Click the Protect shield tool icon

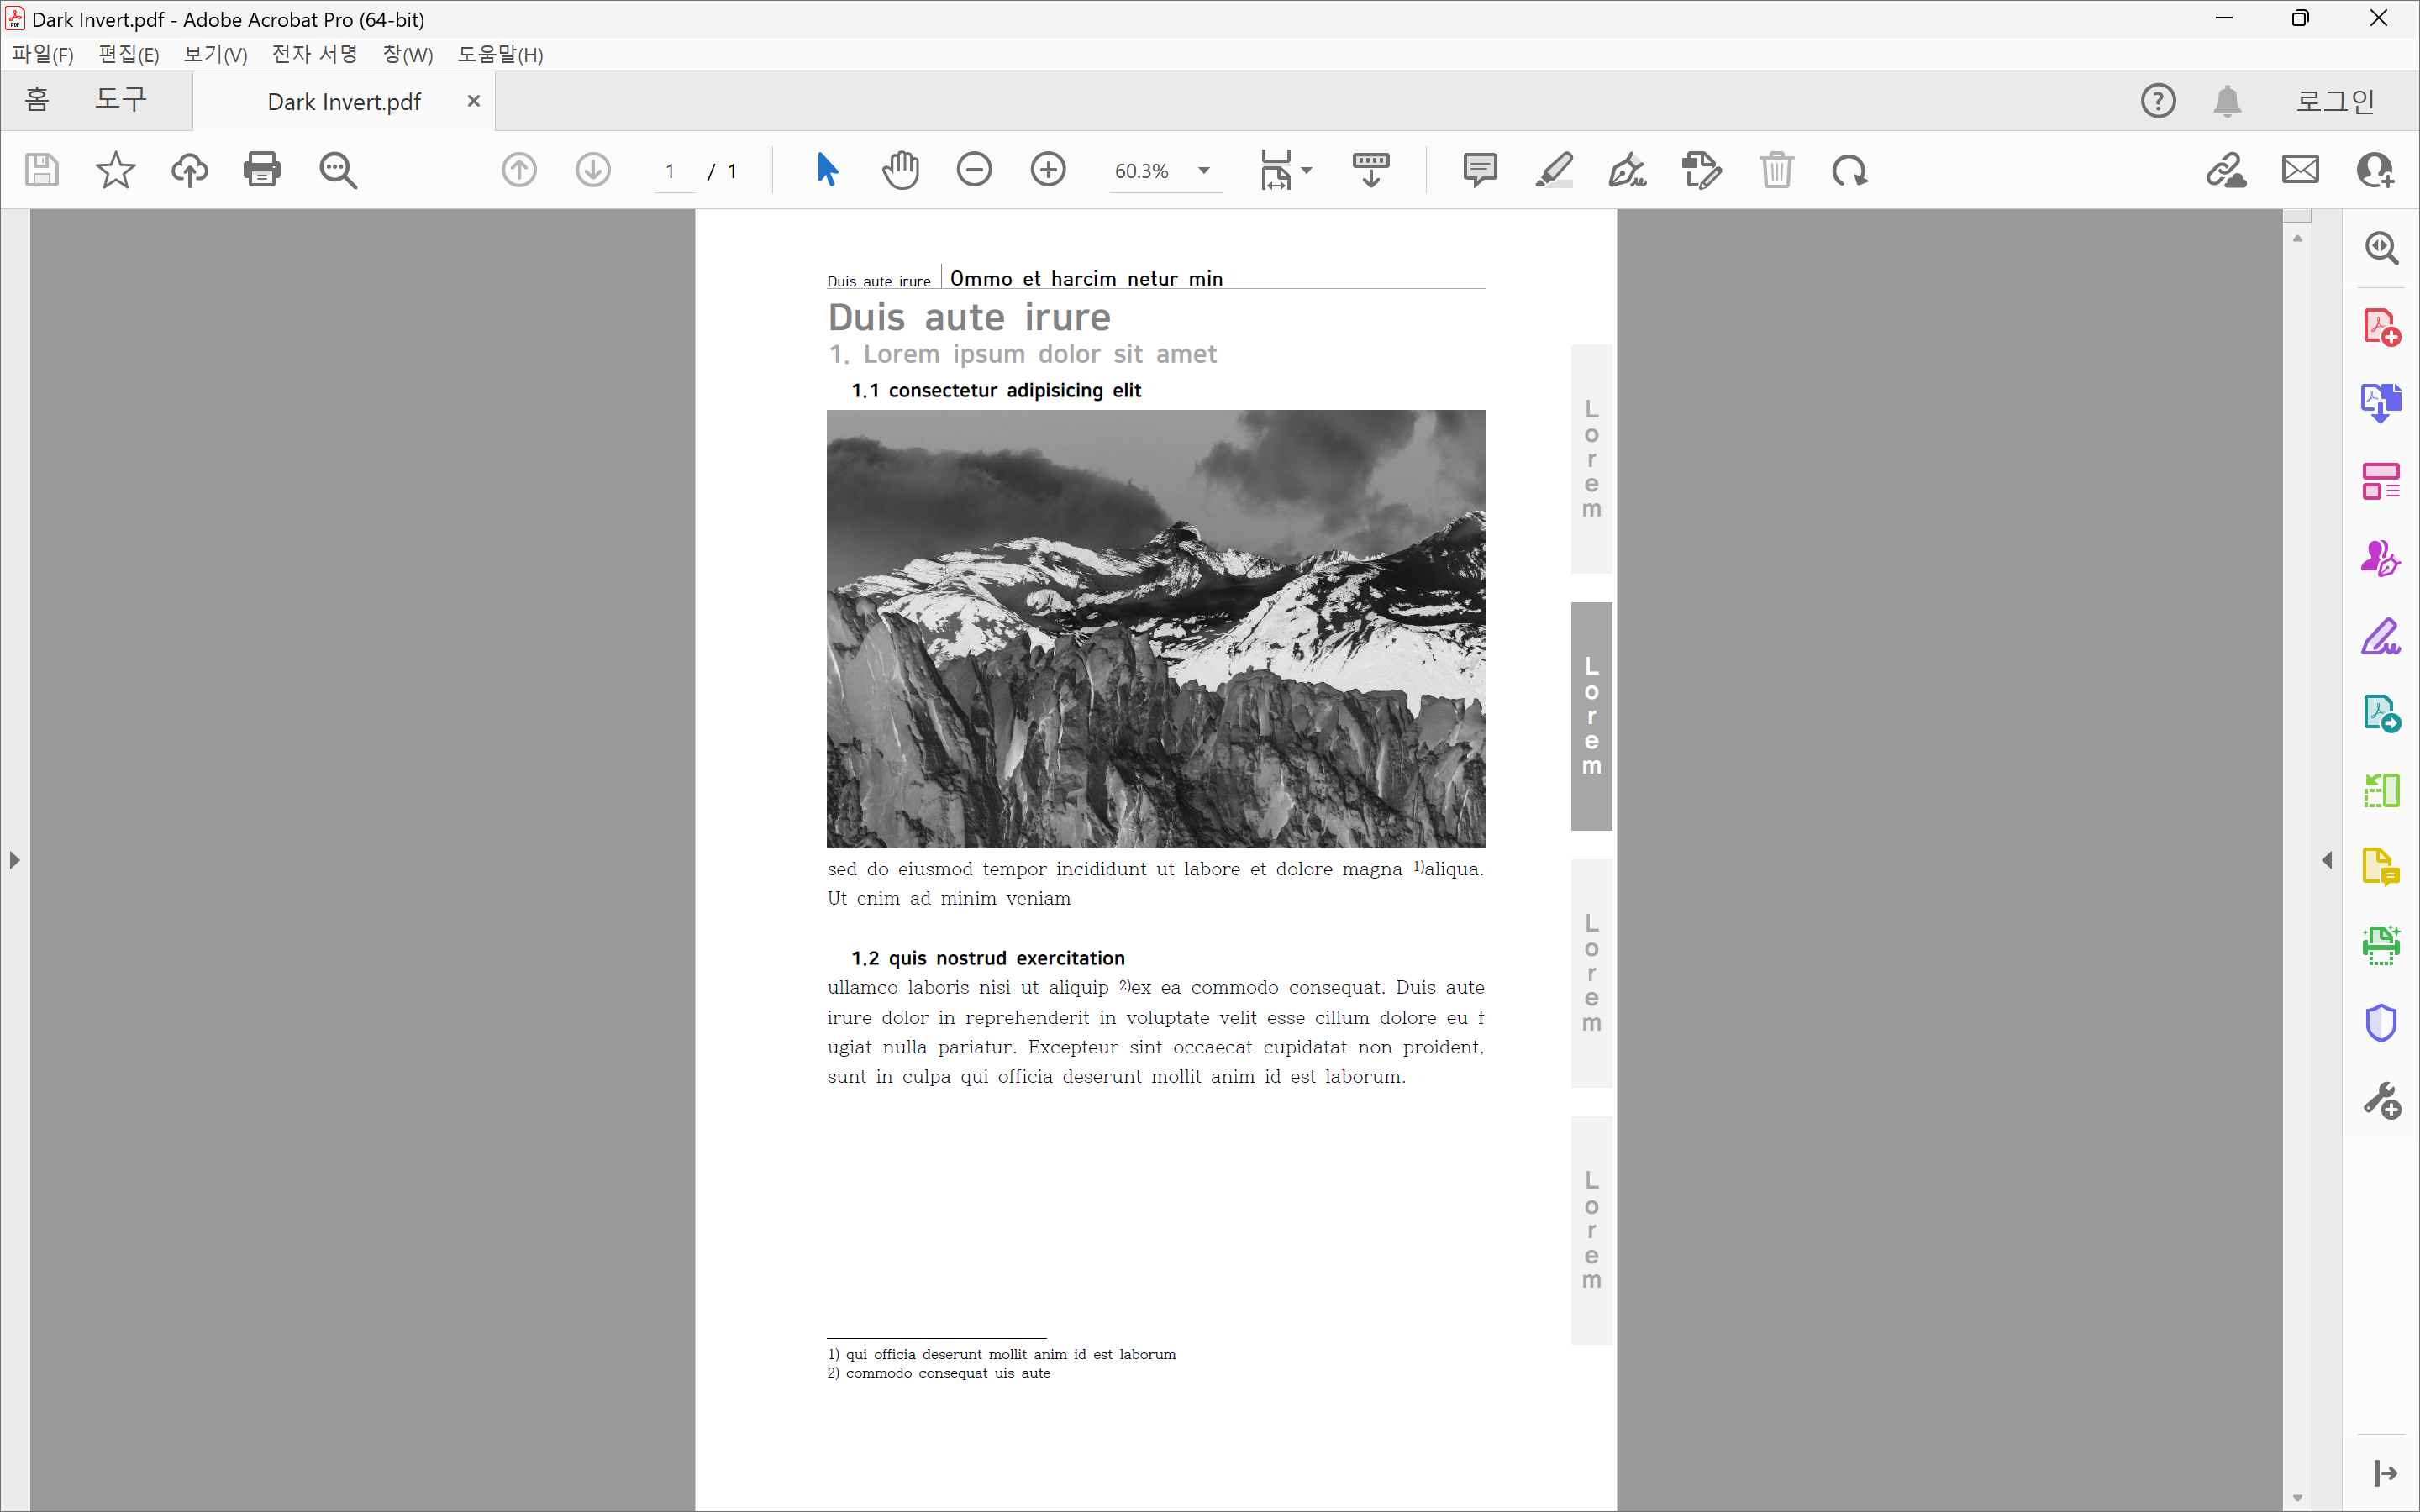point(2381,1023)
